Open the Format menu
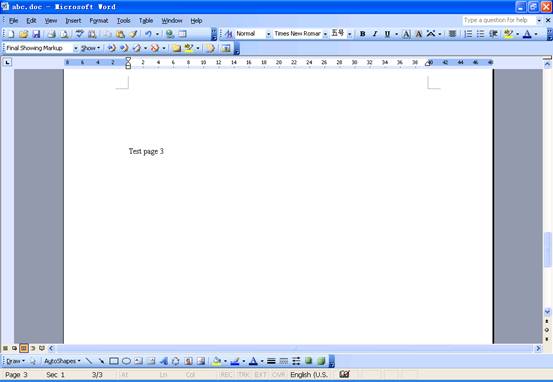This screenshot has width=553, height=382. point(99,20)
